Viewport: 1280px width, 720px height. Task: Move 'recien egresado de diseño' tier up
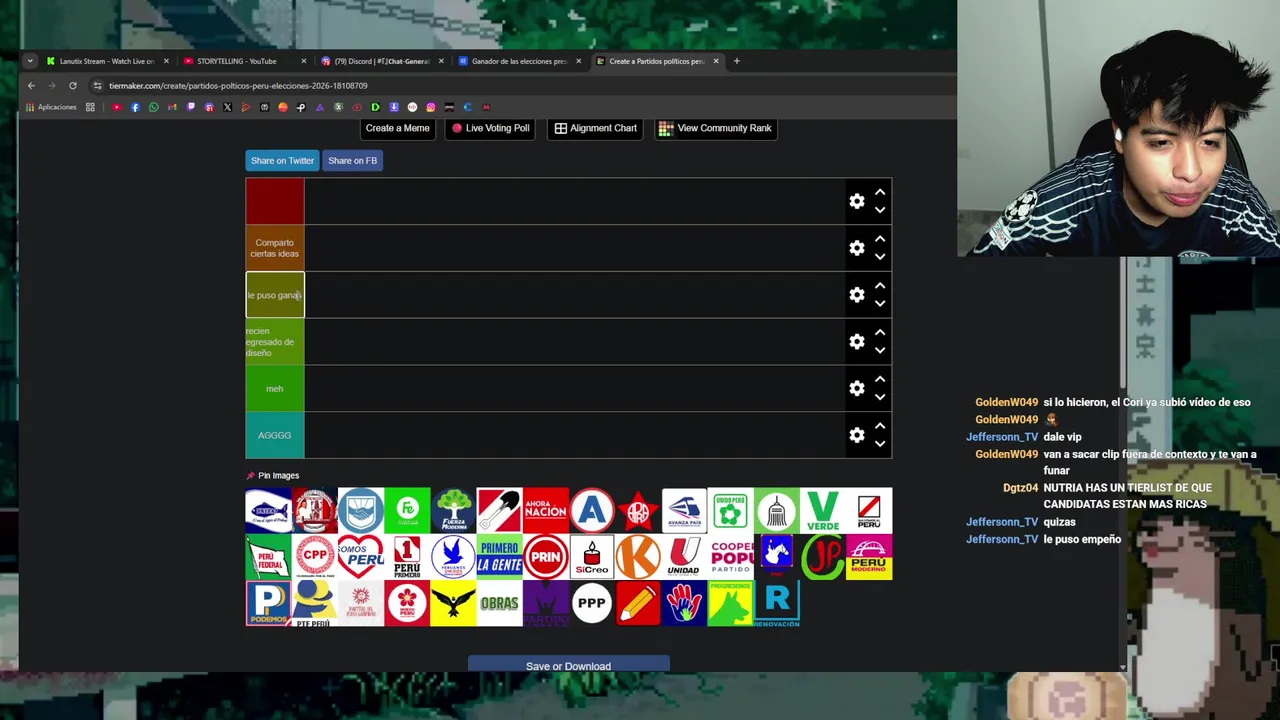[x=880, y=333]
